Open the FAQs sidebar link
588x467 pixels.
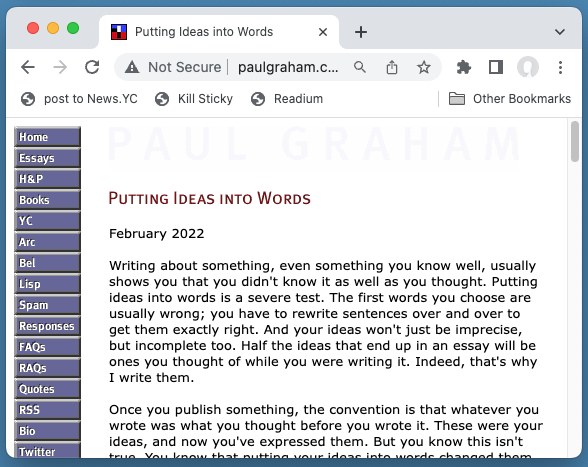tap(48, 347)
